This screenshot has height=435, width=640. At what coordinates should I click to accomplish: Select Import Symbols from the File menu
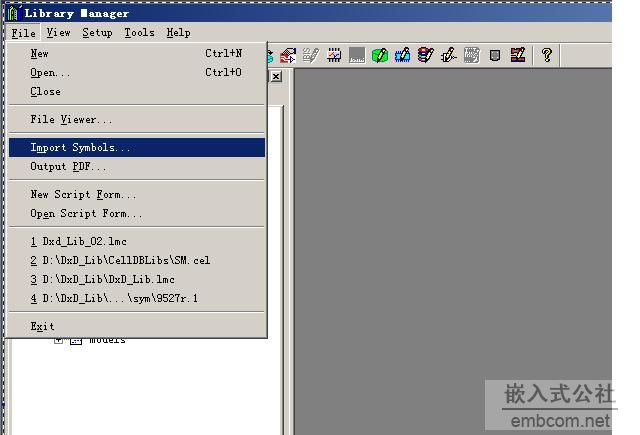[x=80, y=148]
